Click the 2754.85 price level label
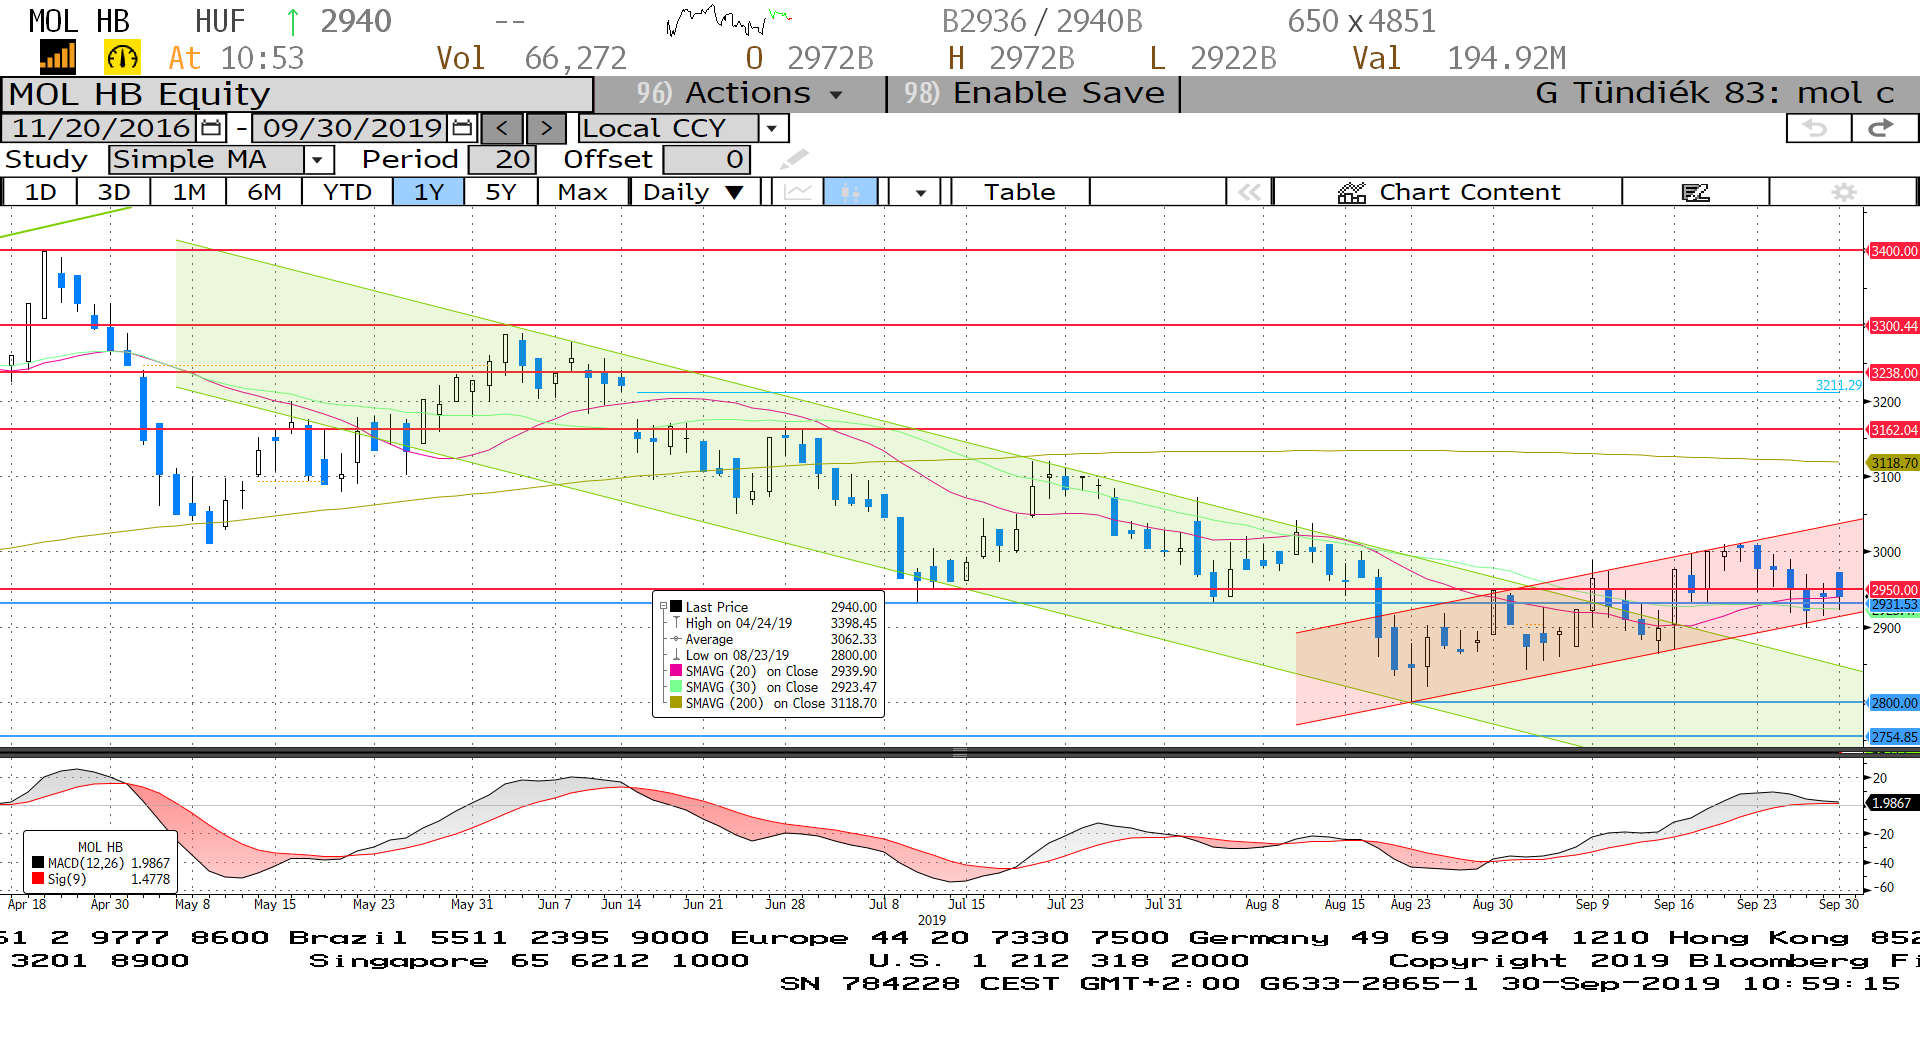 pos(1894,737)
